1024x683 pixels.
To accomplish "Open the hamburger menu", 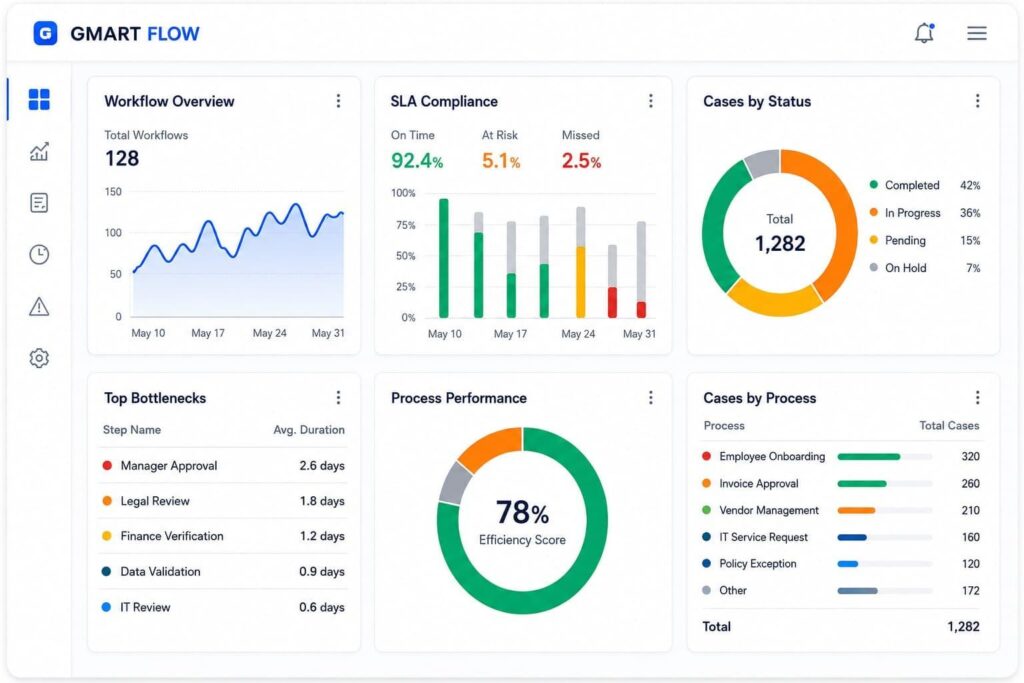I will coord(977,33).
